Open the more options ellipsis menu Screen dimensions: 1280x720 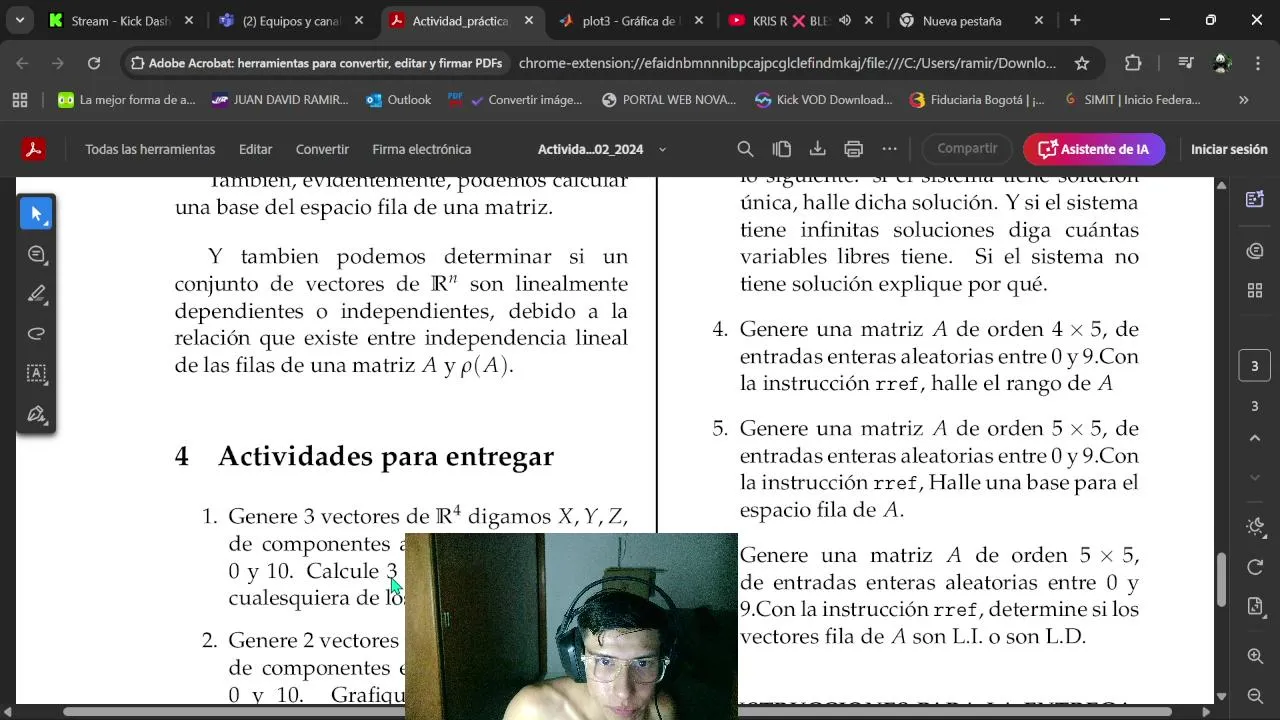[x=889, y=149]
